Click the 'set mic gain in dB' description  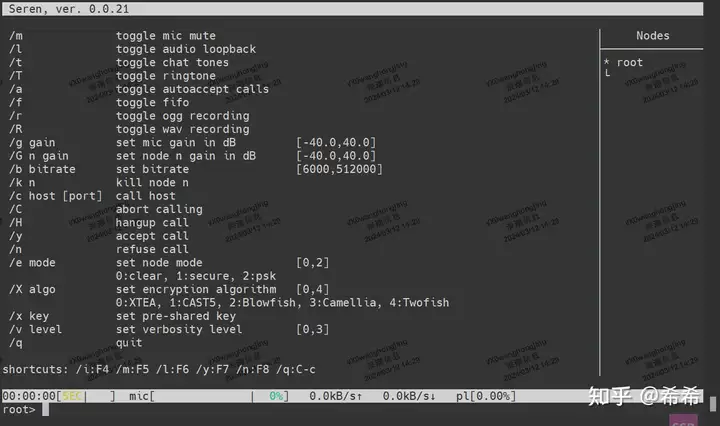coord(175,143)
